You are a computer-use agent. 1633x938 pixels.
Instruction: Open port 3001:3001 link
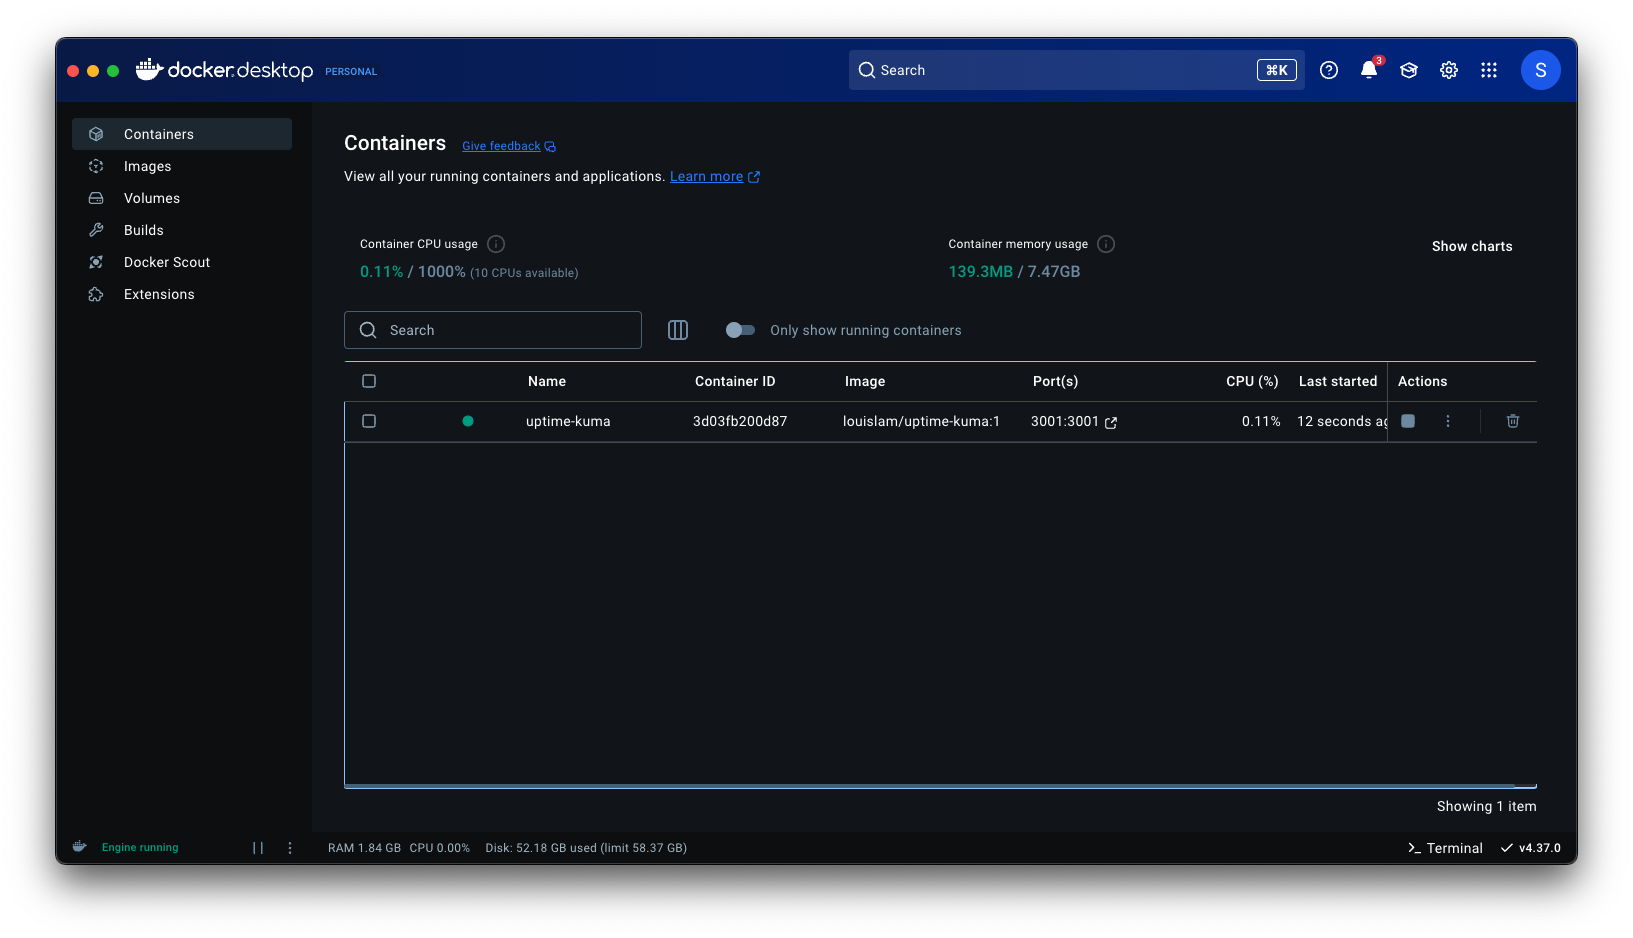point(1065,421)
